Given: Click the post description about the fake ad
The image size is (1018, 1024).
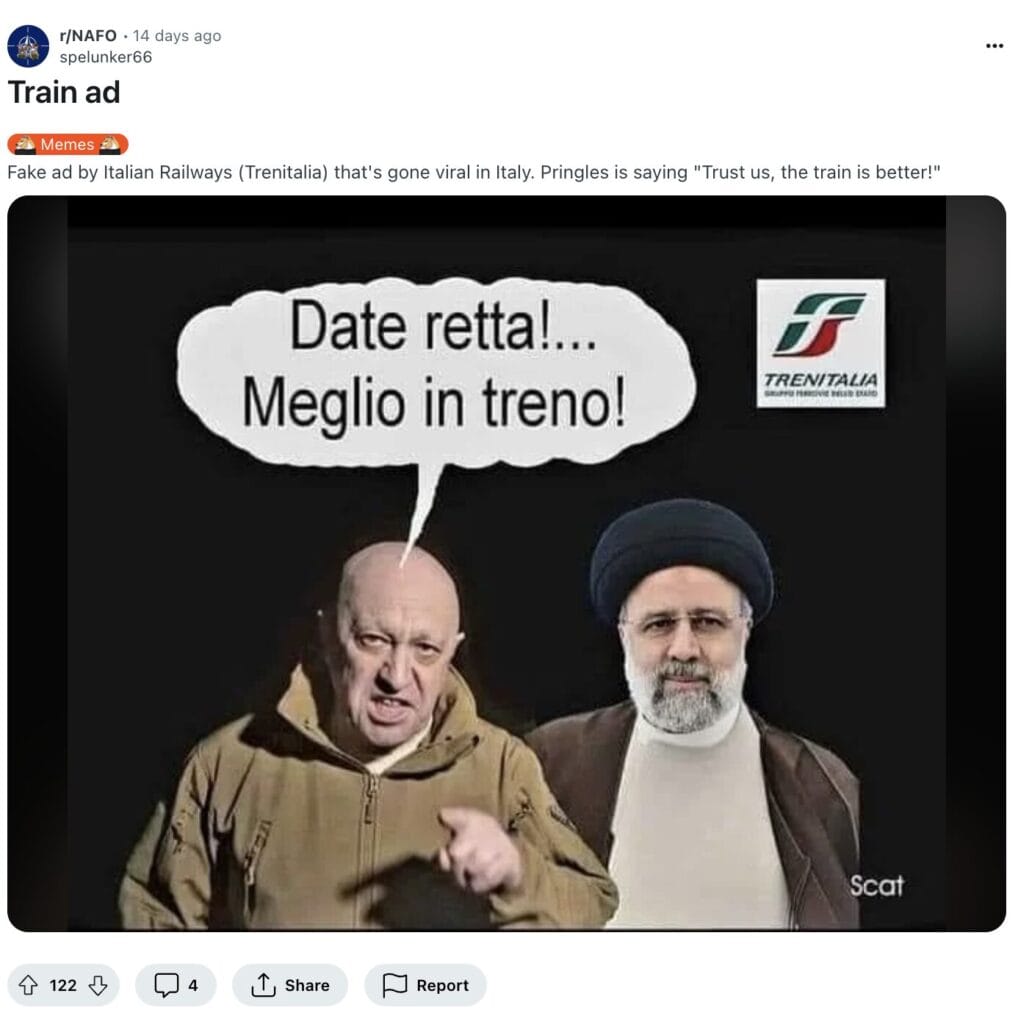Looking at the screenshot, I should pos(474,172).
